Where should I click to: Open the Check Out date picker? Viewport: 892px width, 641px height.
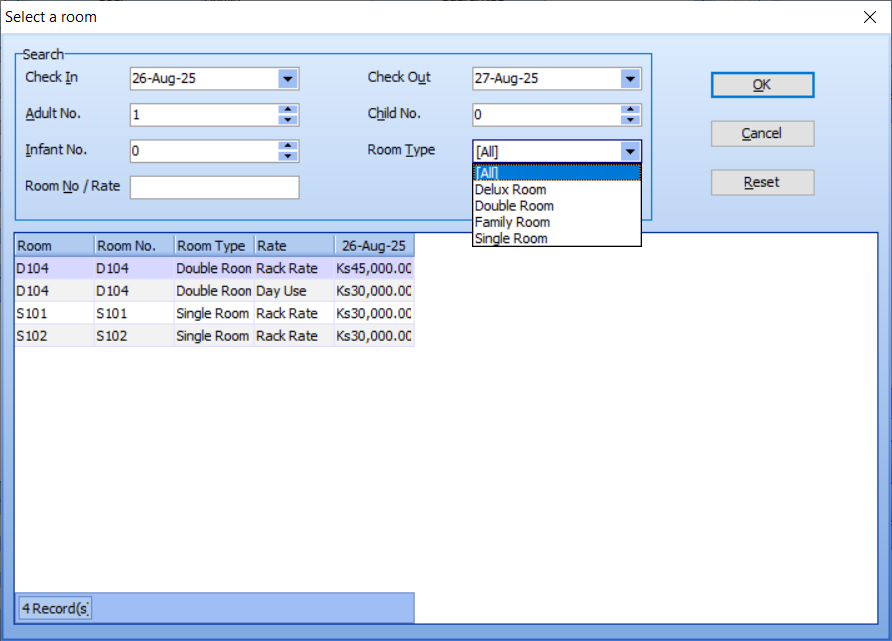(x=631, y=78)
